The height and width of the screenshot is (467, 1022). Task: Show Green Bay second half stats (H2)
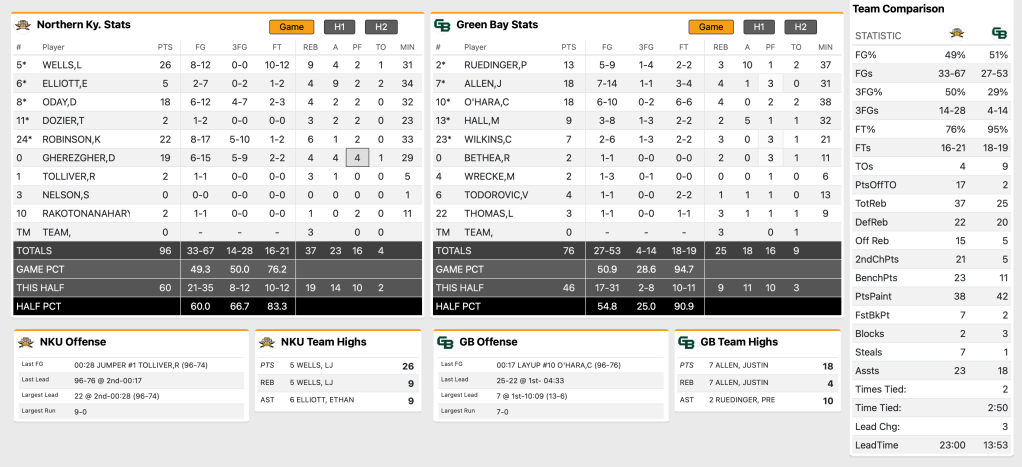pos(800,27)
